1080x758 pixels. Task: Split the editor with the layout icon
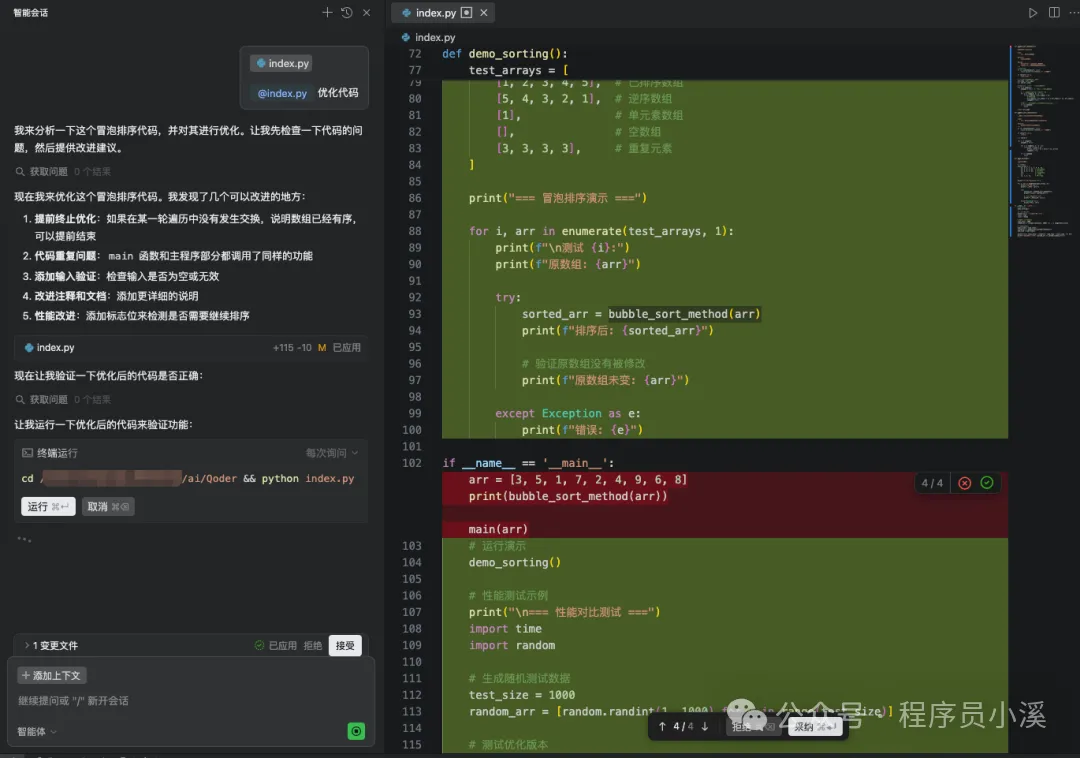(1054, 12)
